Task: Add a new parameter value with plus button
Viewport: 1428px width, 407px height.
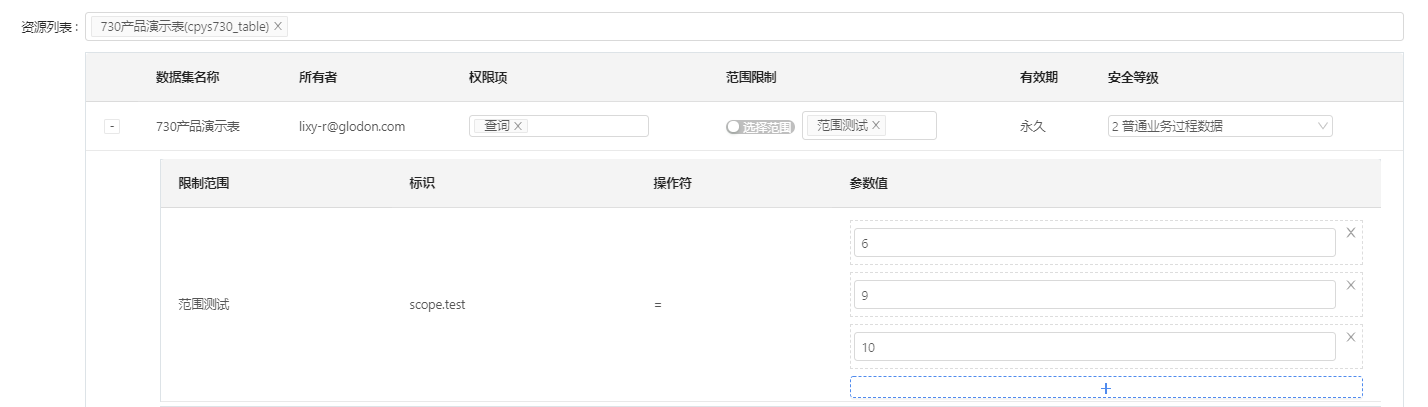Action: click(x=1105, y=388)
